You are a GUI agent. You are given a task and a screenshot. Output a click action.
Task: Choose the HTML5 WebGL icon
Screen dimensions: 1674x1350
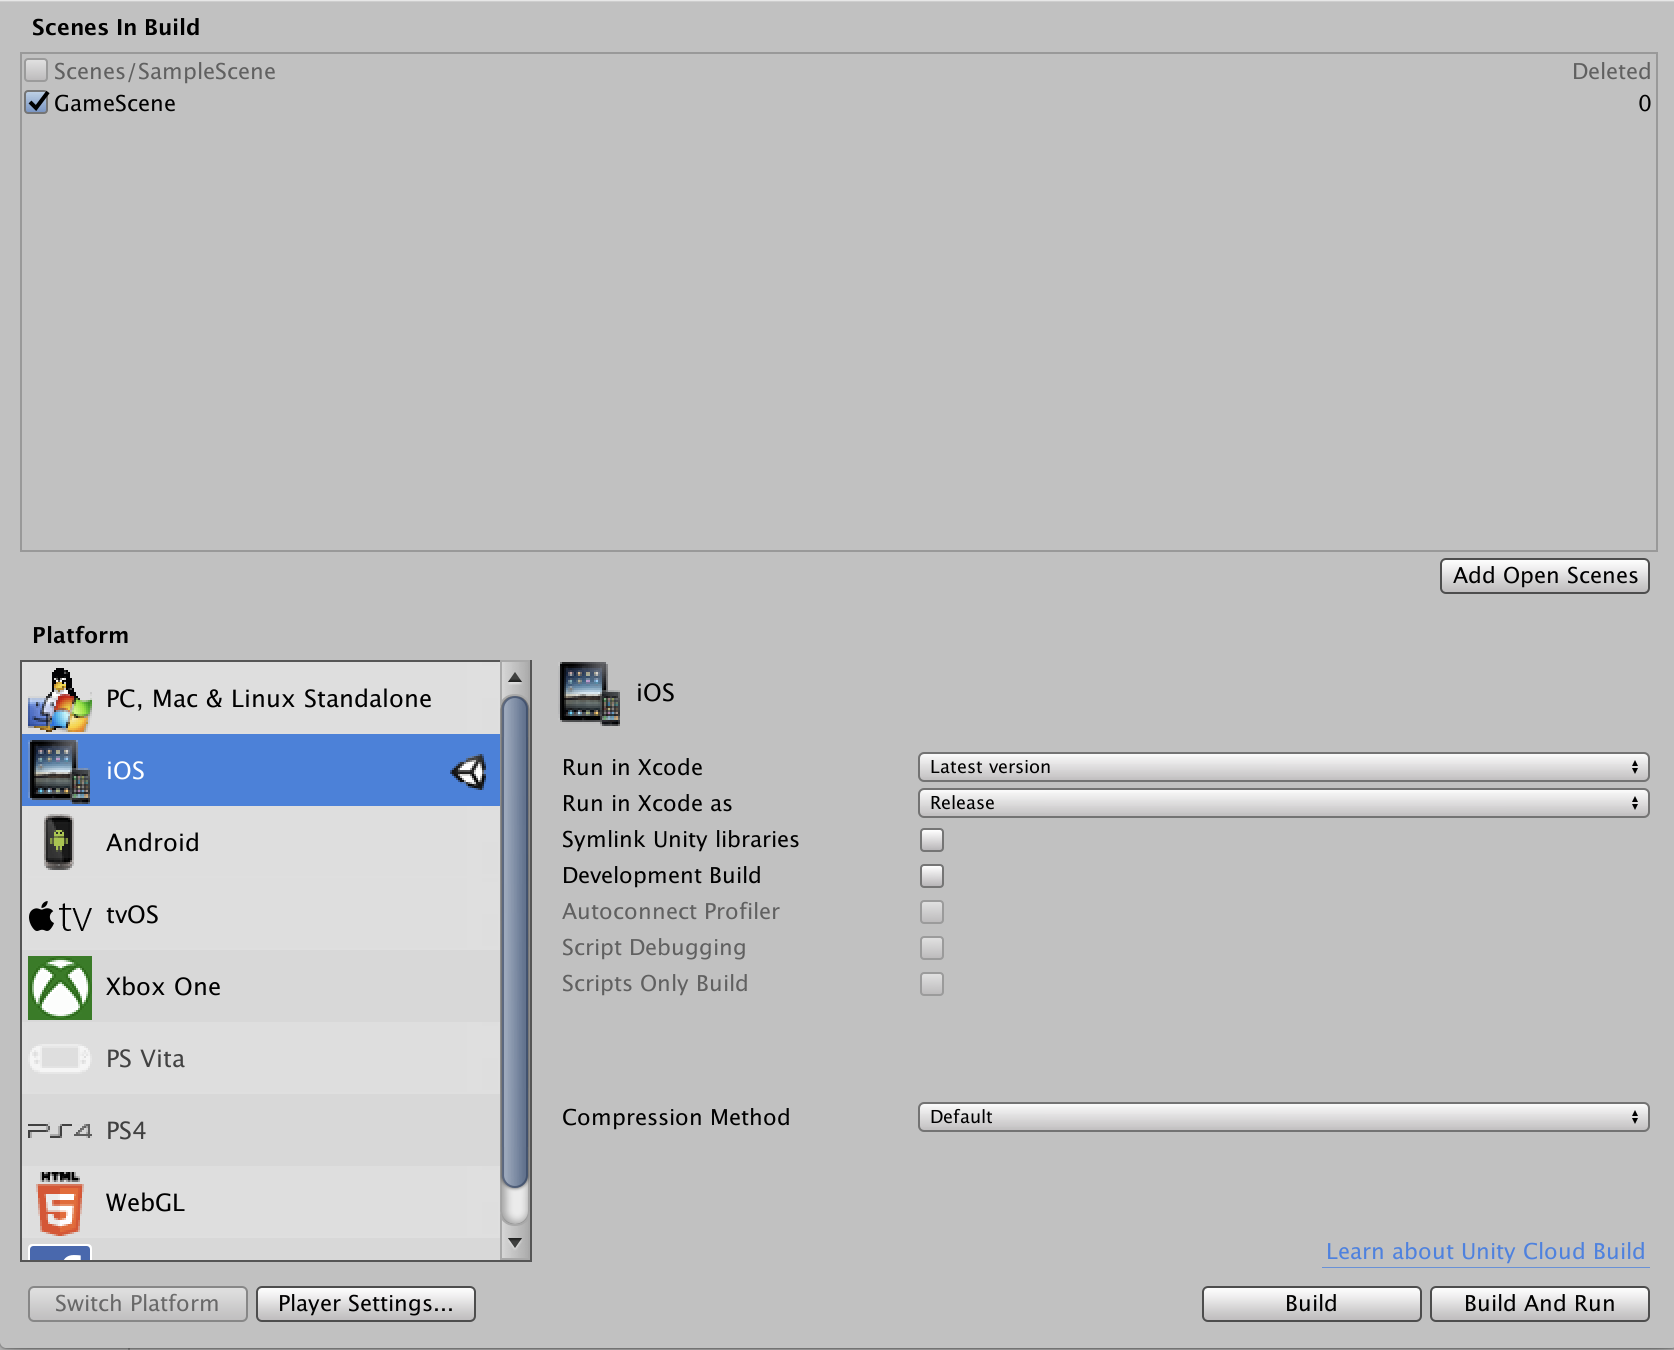point(60,1203)
